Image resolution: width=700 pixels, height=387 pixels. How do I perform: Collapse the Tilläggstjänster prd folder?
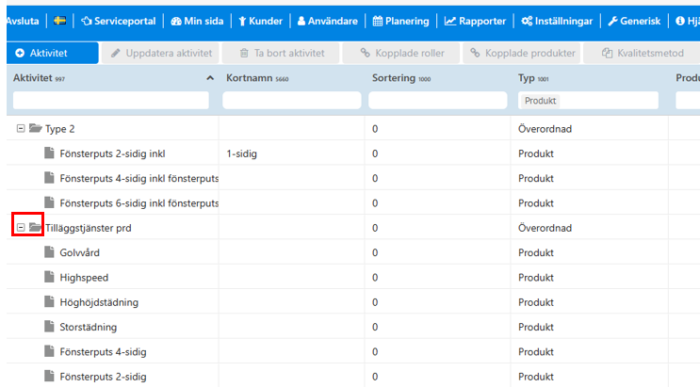(x=21, y=228)
